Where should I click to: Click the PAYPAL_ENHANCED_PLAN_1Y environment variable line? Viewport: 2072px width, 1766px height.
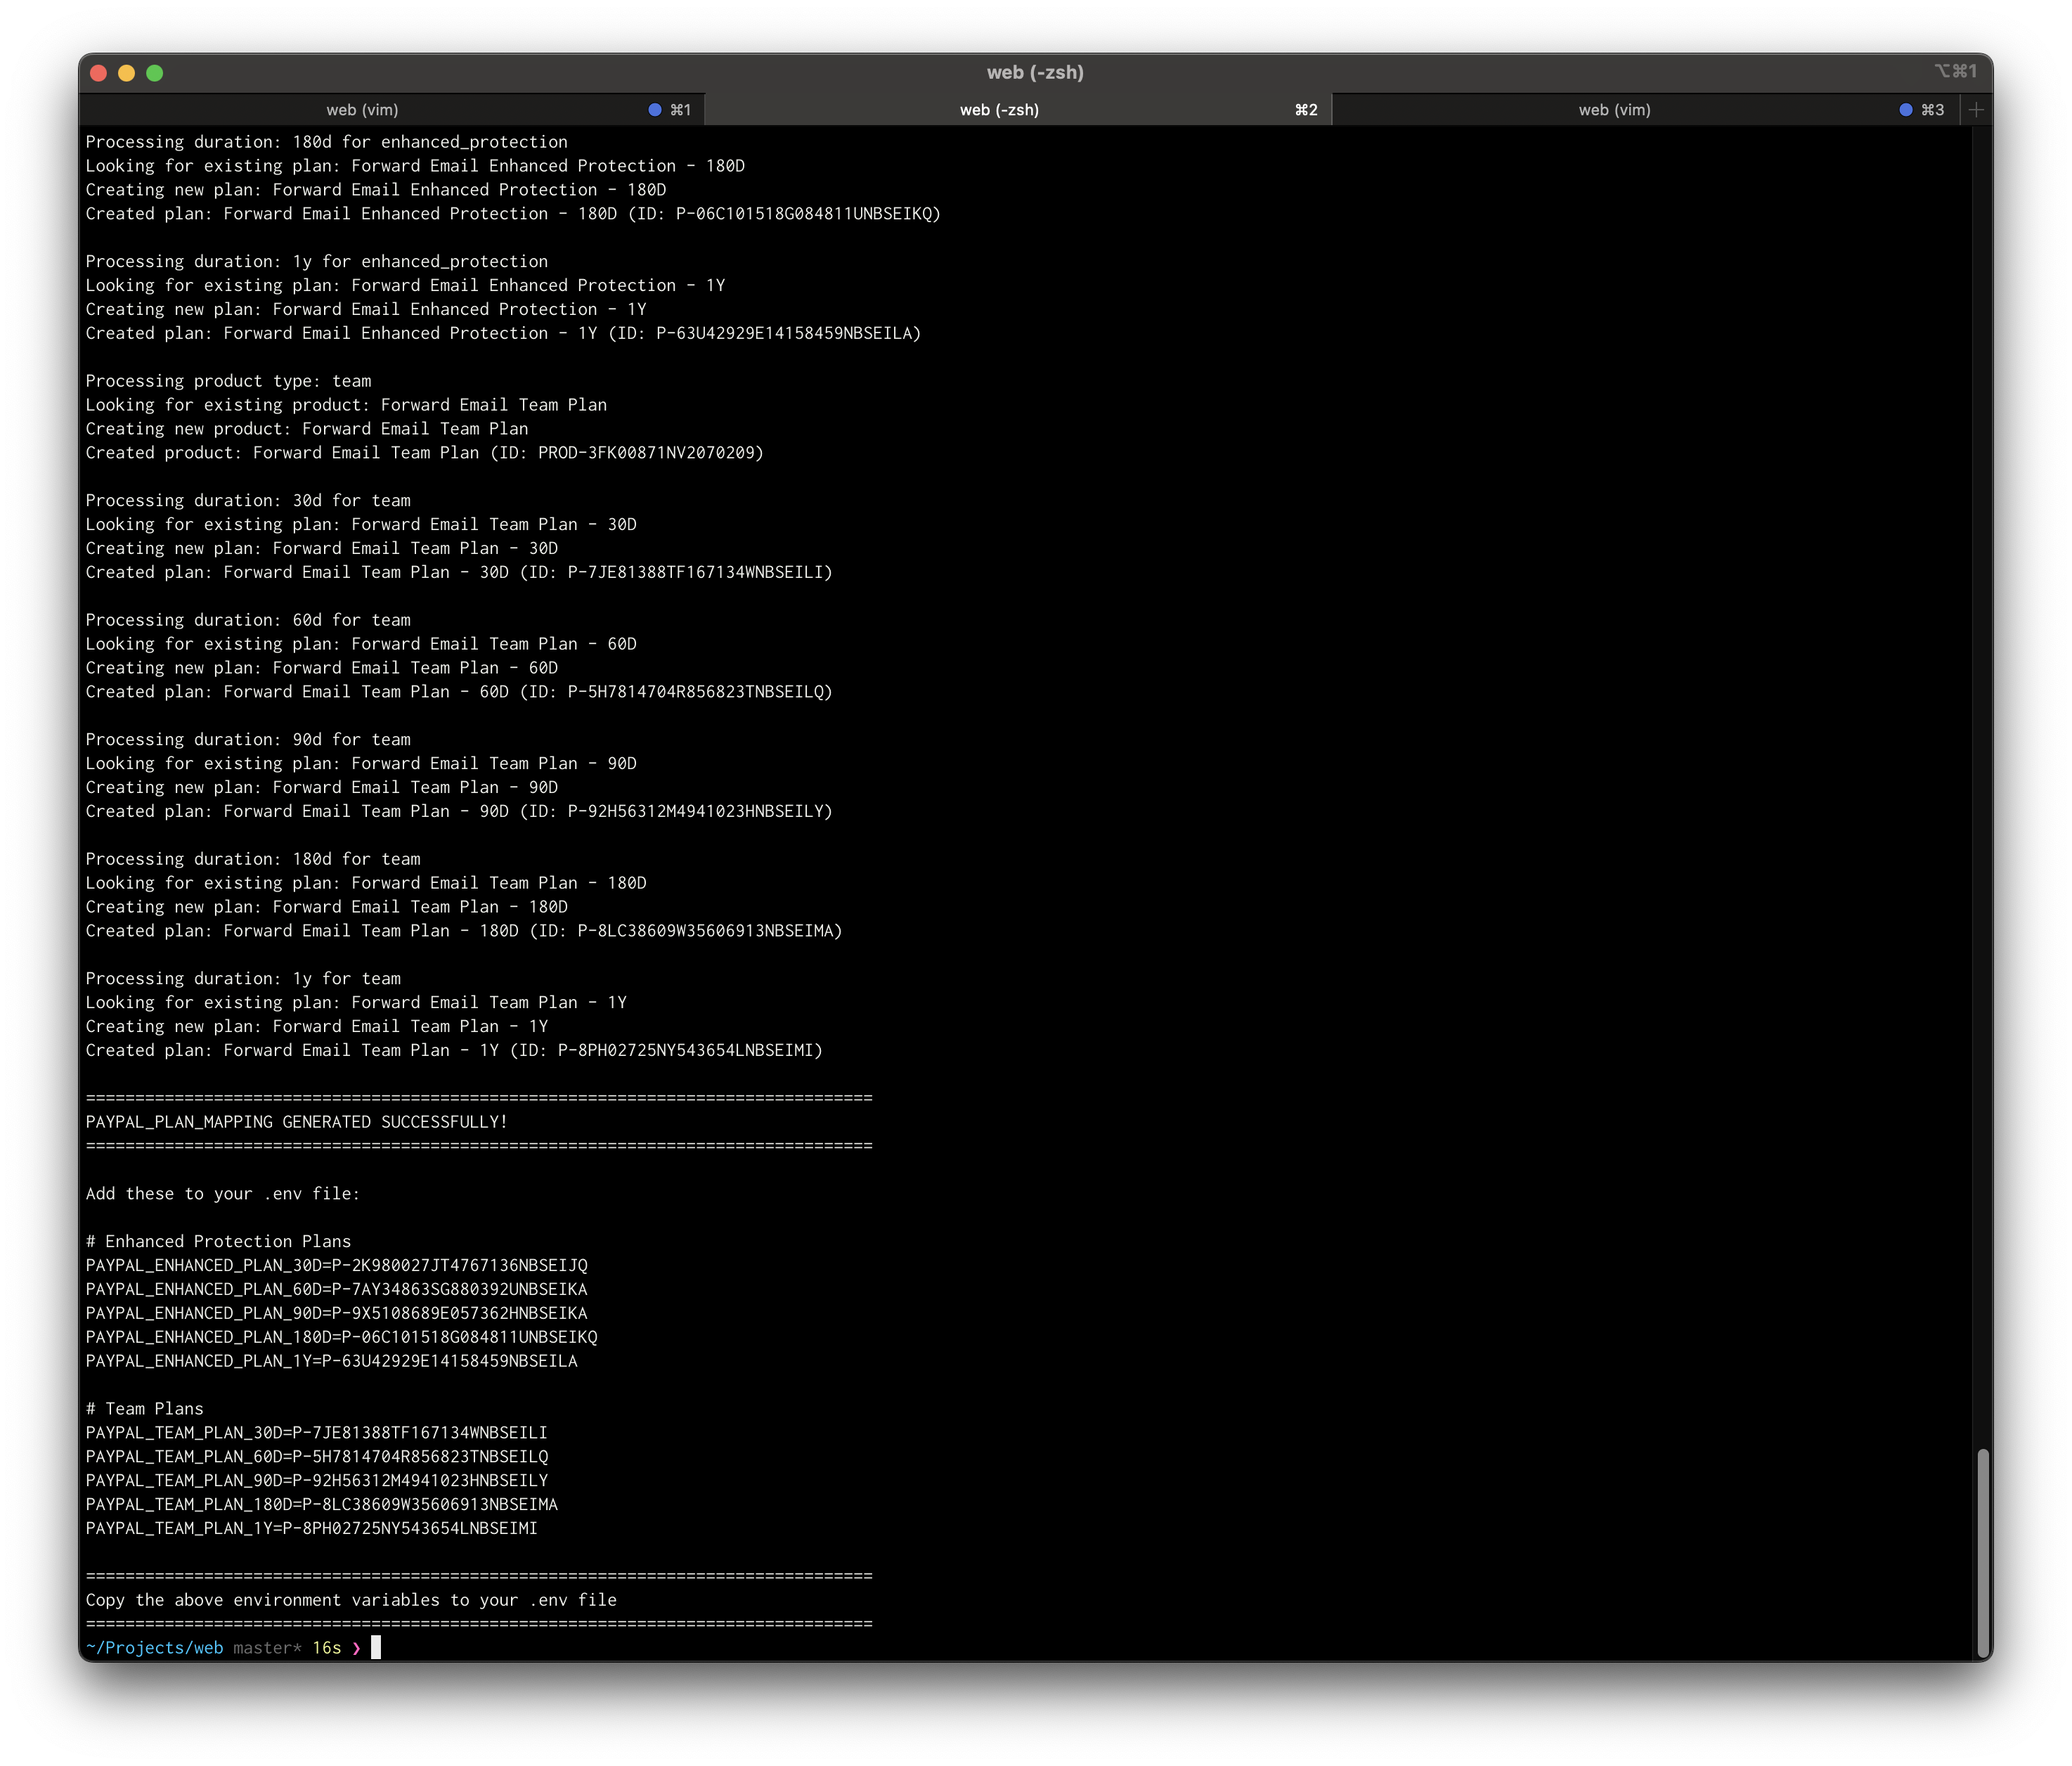click(331, 1361)
